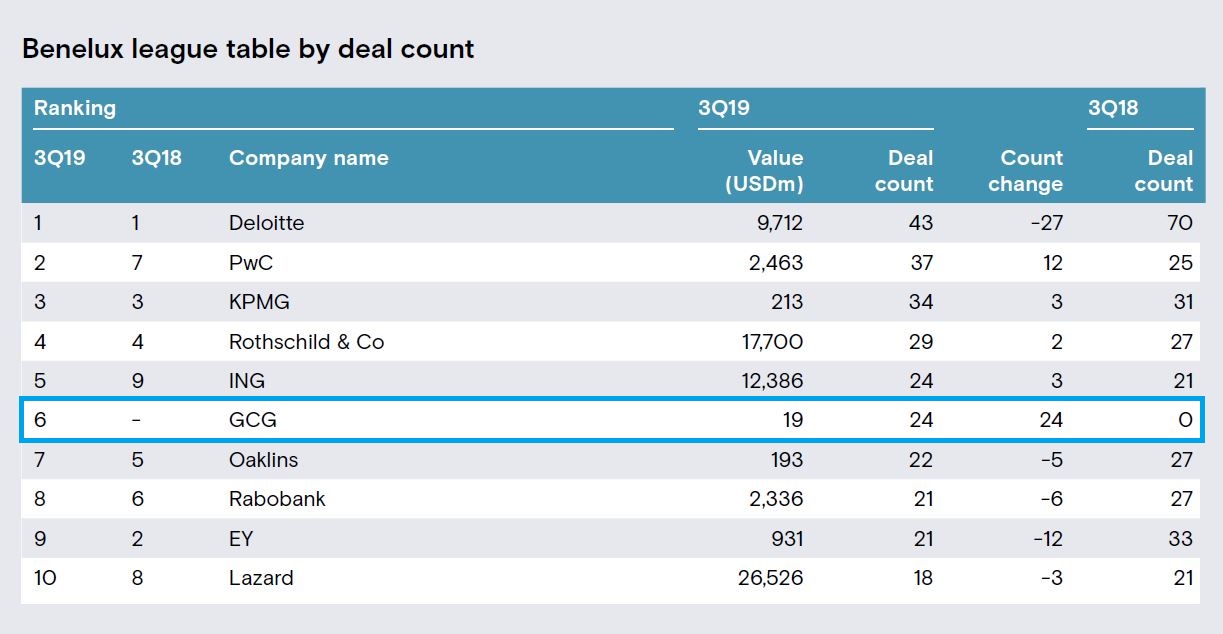The height and width of the screenshot is (634, 1223).
Task: Click Rabobank's count change "-6"
Action: point(1052,499)
